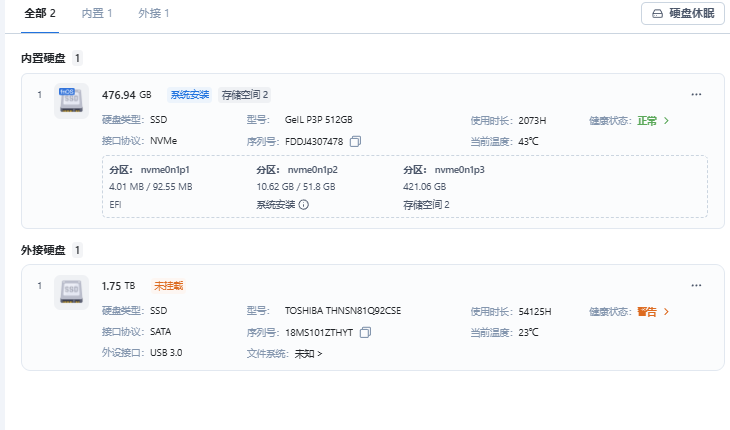Click the 正常 health status text
The image size is (730, 430).
647,121
